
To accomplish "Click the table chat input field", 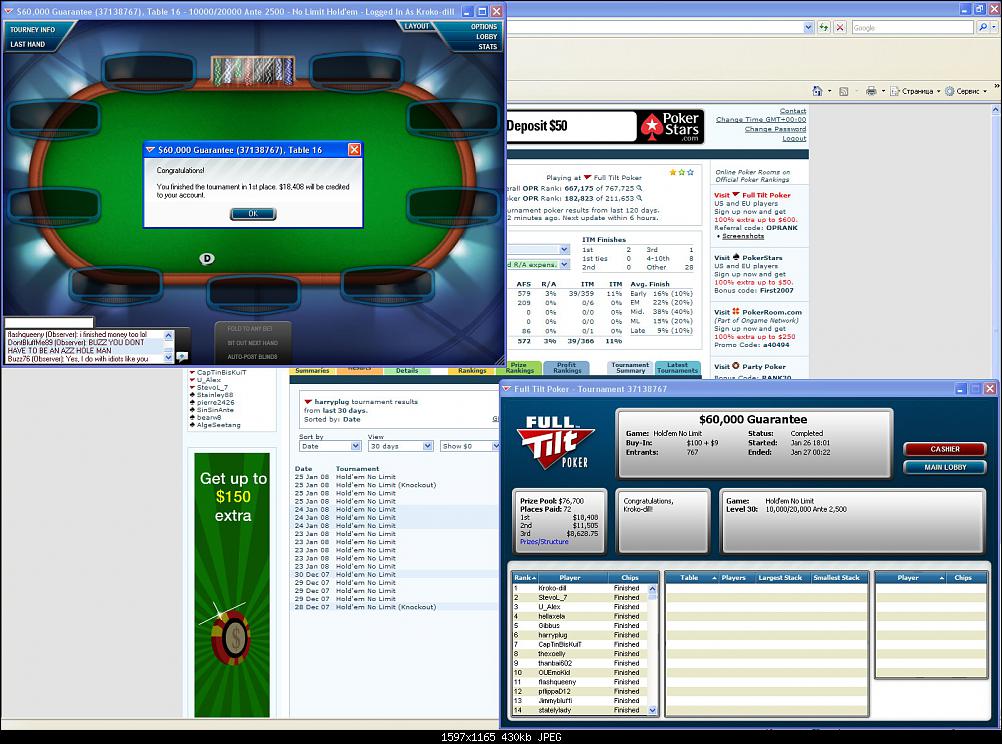I will 49,323.
